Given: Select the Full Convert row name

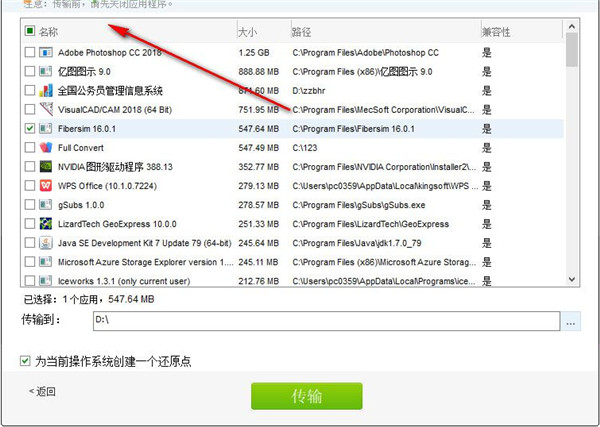Looking at the screenshot, I should tap(81, 148).
